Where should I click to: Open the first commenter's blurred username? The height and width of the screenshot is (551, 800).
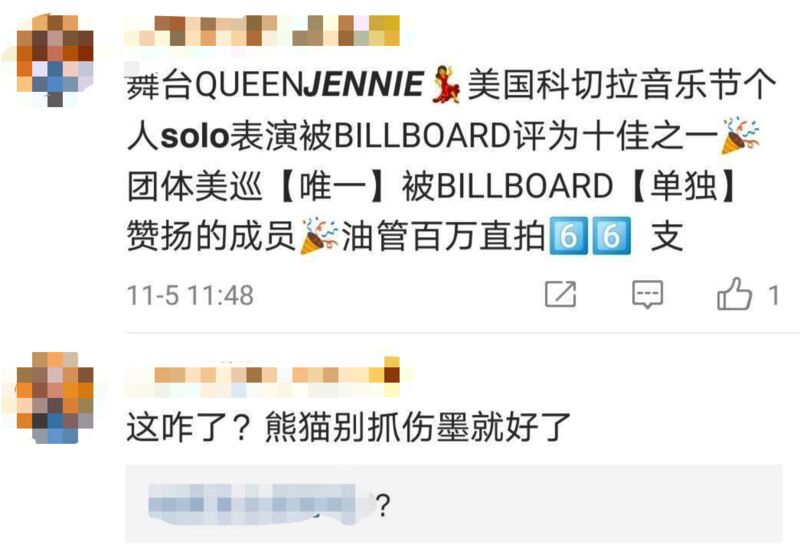[262, 31]
